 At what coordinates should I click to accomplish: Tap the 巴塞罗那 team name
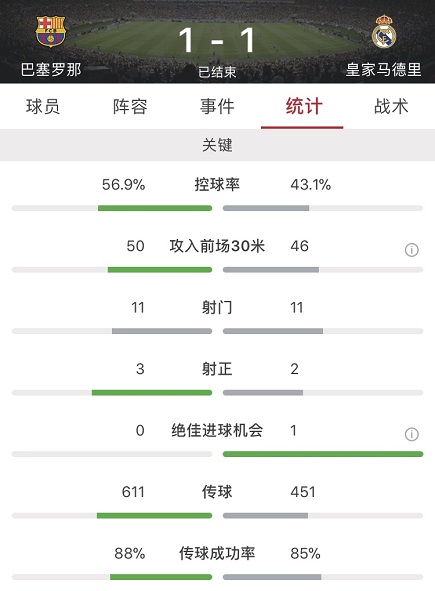[51, 70]
